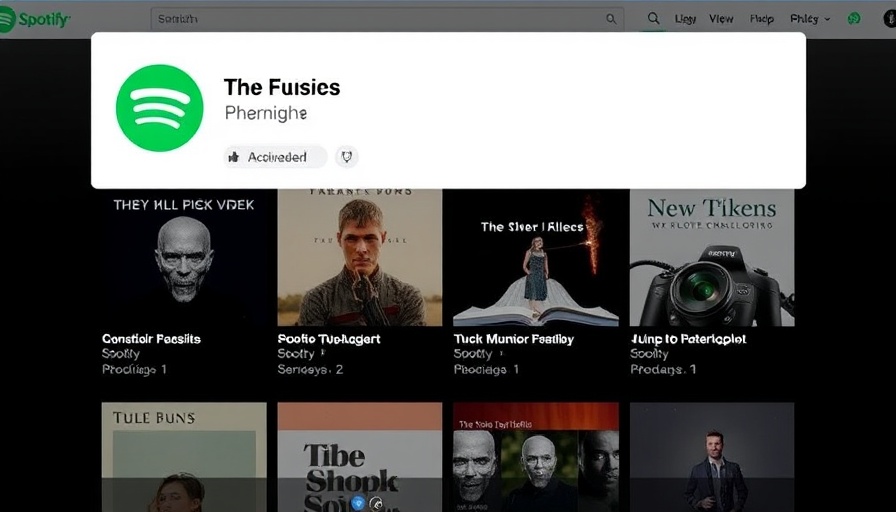Click the subtitle Phernighe in the card
The image size is (896, 512).
pos(266,113)
